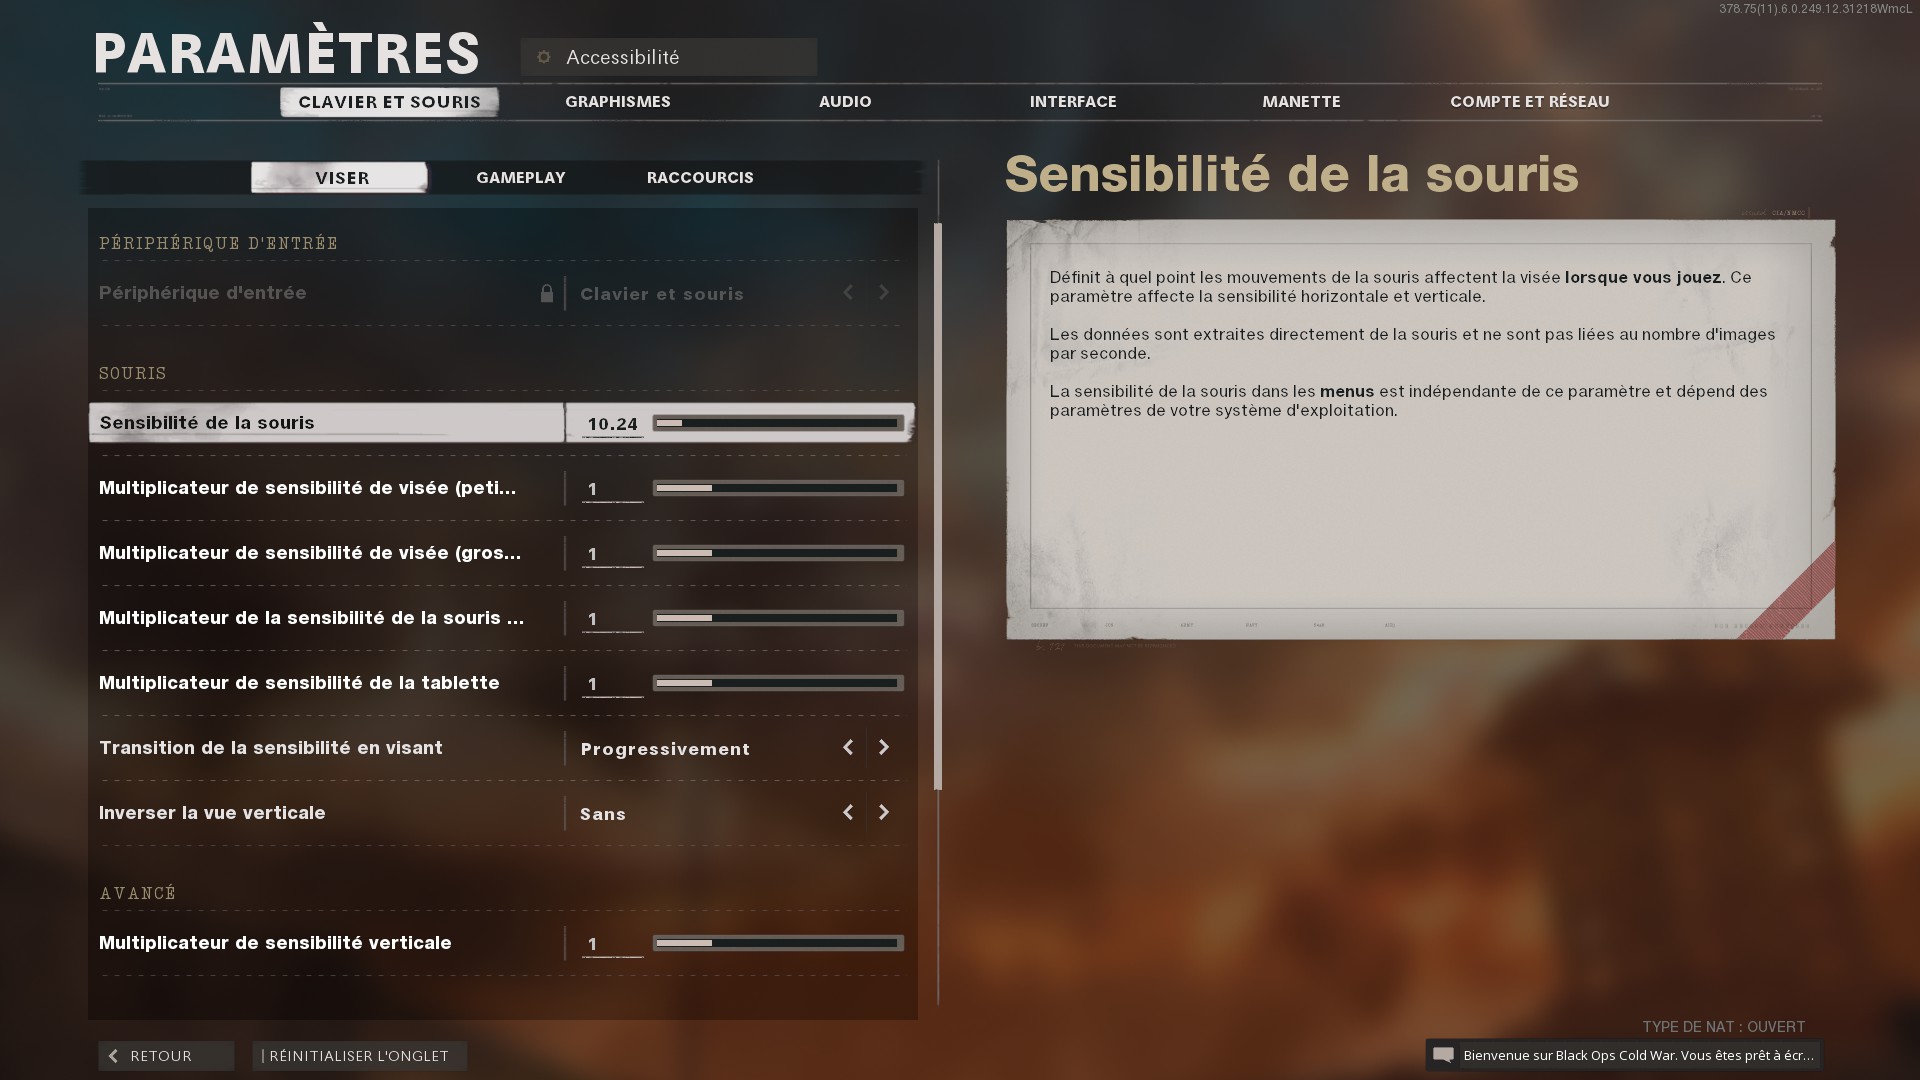Open the Graphismes tab

coord(617,101)
